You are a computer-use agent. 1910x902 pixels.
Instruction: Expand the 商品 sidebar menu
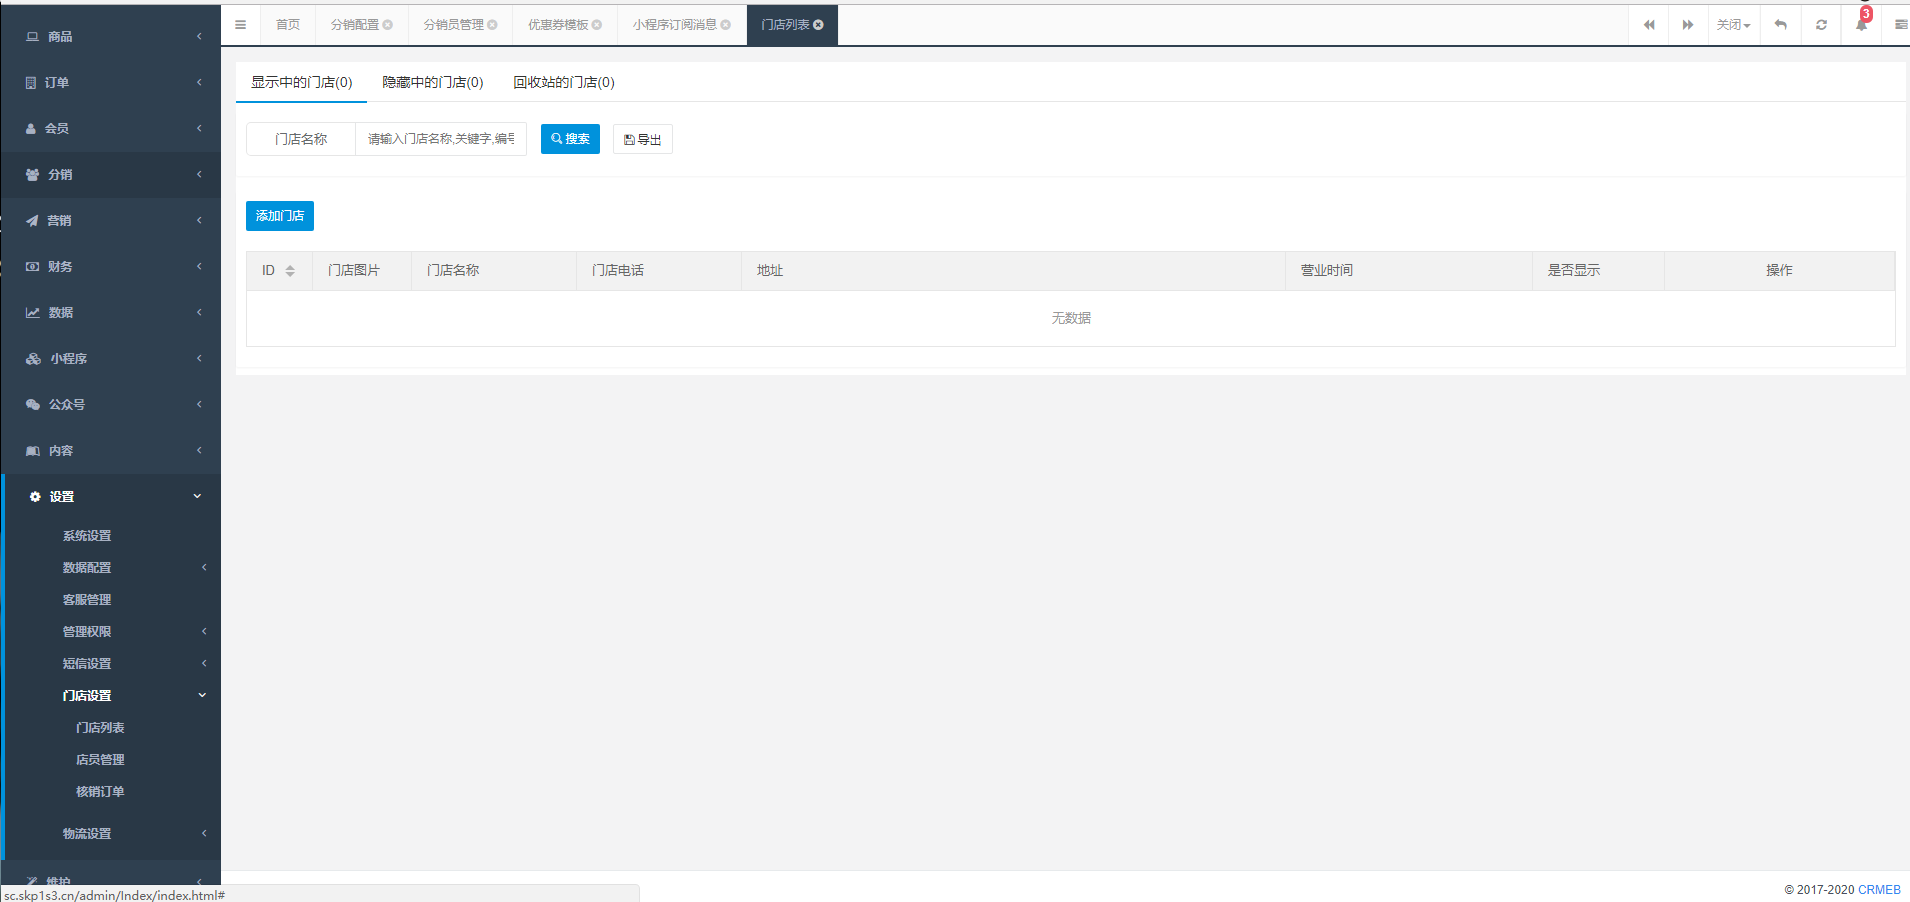[x=110, y=37]
